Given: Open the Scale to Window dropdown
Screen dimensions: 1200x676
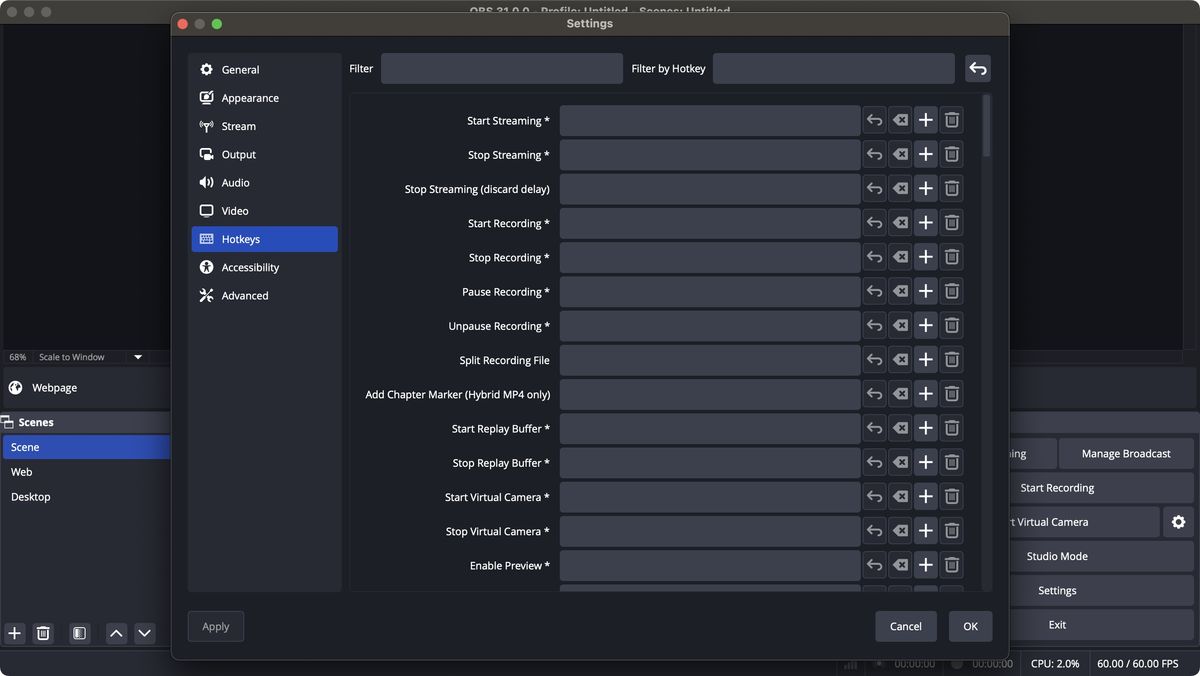Looking at the screenshot, I should (137, 356).
